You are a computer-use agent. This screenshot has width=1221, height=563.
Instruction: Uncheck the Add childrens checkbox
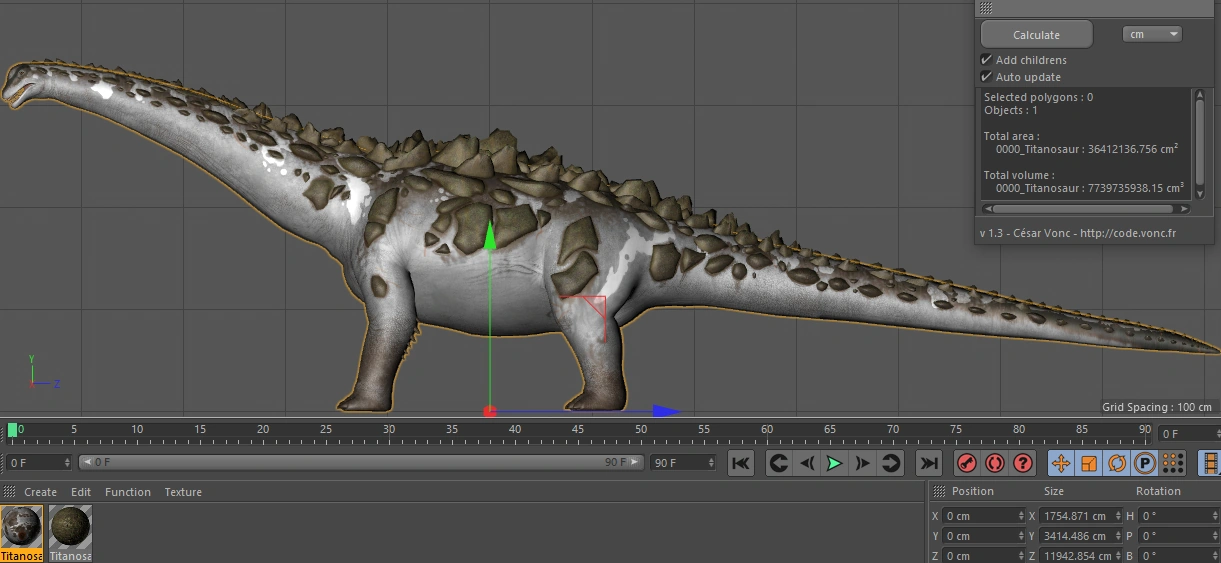(x=987, y=60)
